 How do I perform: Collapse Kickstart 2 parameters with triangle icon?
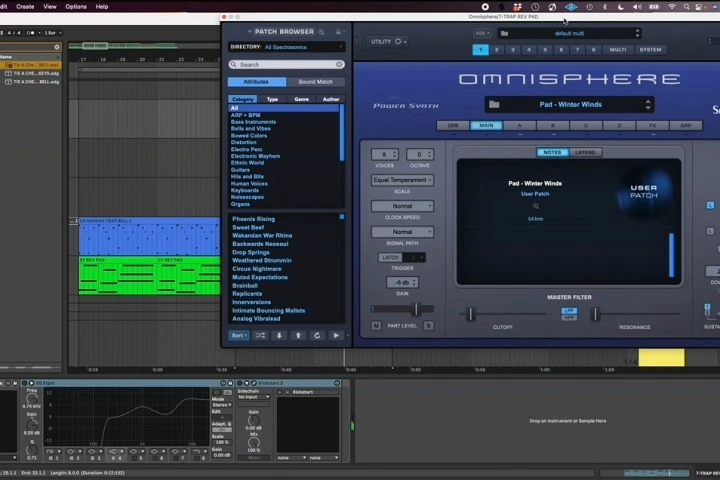(247, 383)
